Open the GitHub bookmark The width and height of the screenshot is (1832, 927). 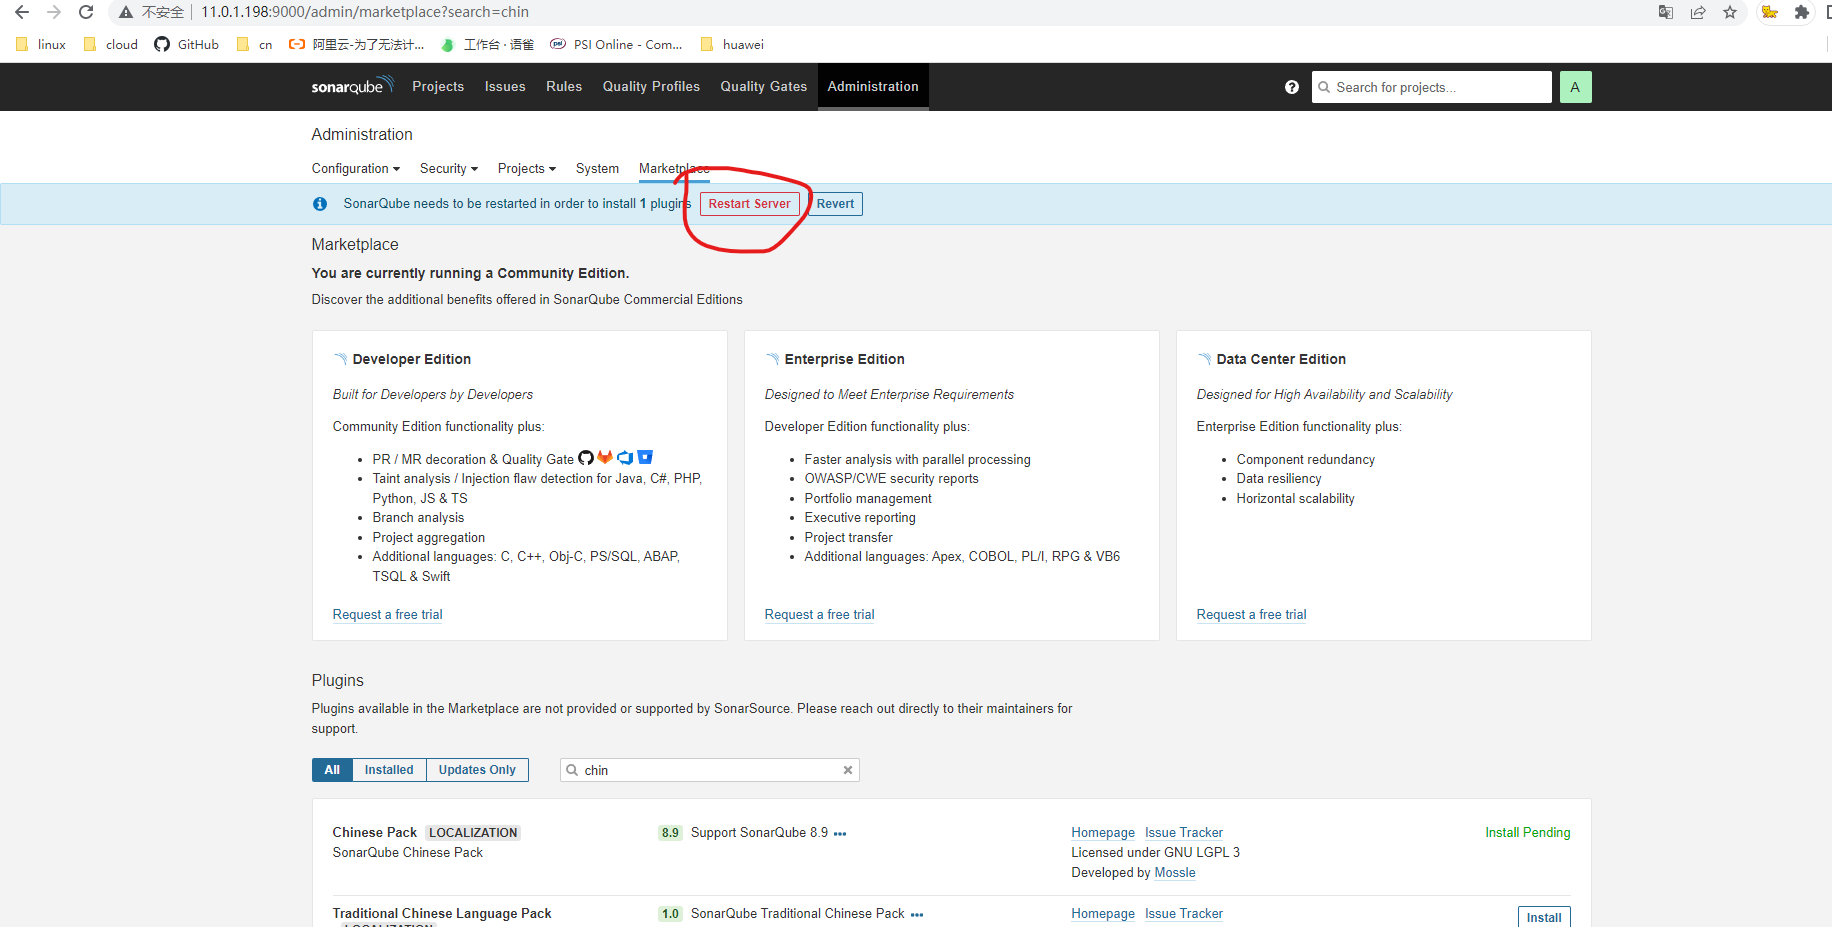point(187,44)
